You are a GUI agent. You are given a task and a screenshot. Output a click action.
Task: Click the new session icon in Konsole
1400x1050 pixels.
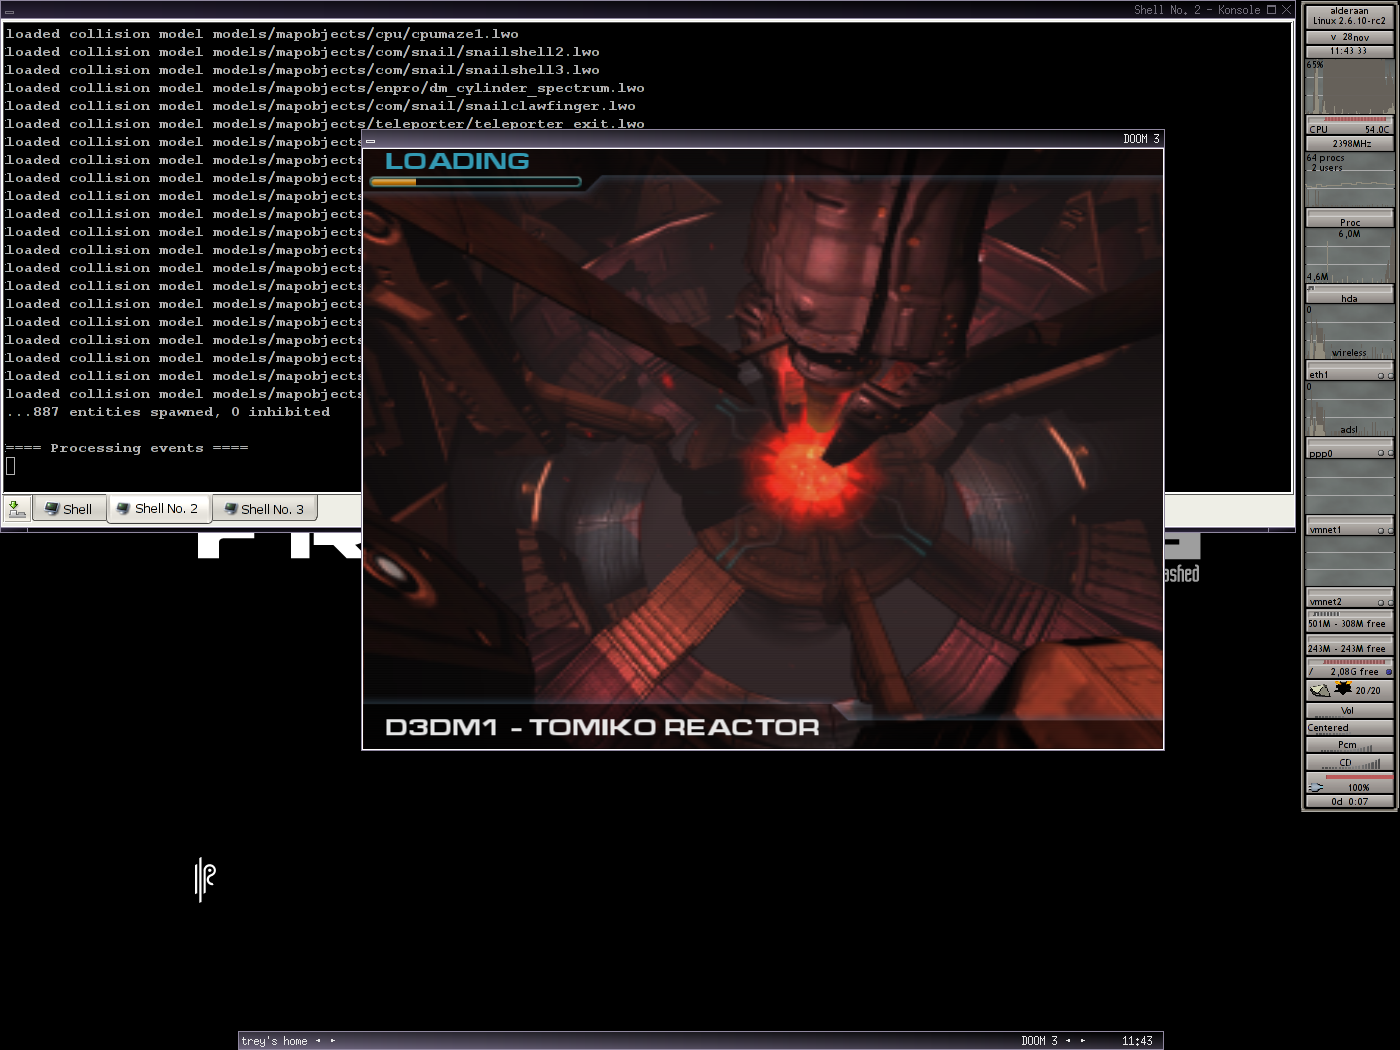17,509
